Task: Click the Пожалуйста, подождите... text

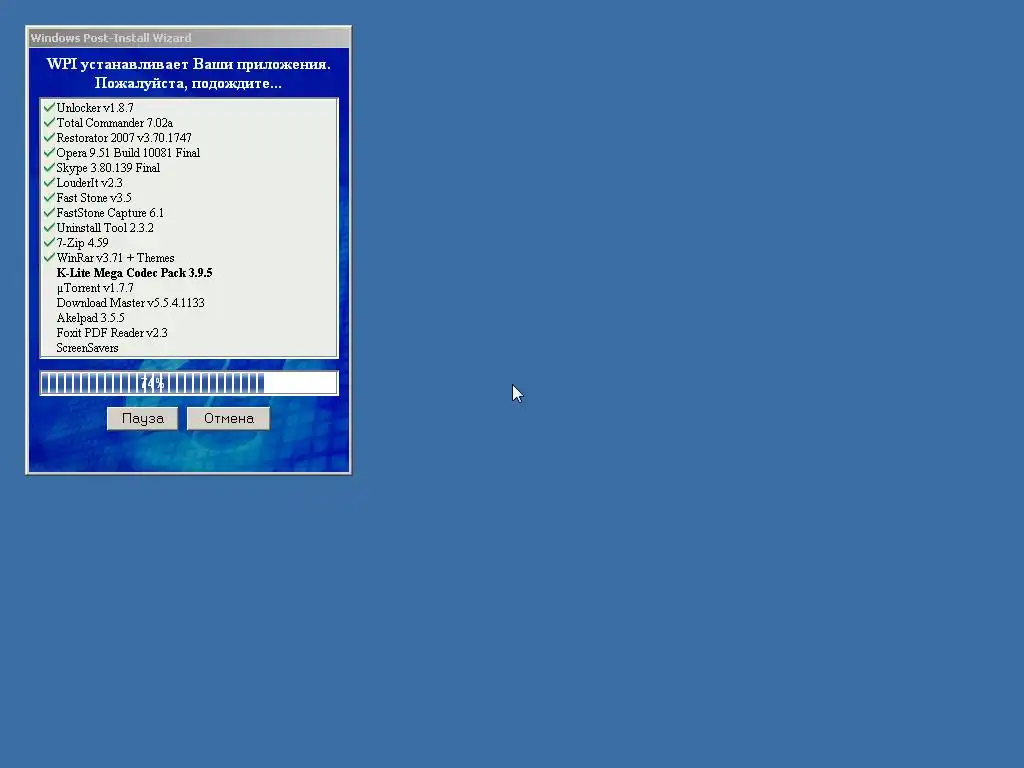Action: [188, 84]
